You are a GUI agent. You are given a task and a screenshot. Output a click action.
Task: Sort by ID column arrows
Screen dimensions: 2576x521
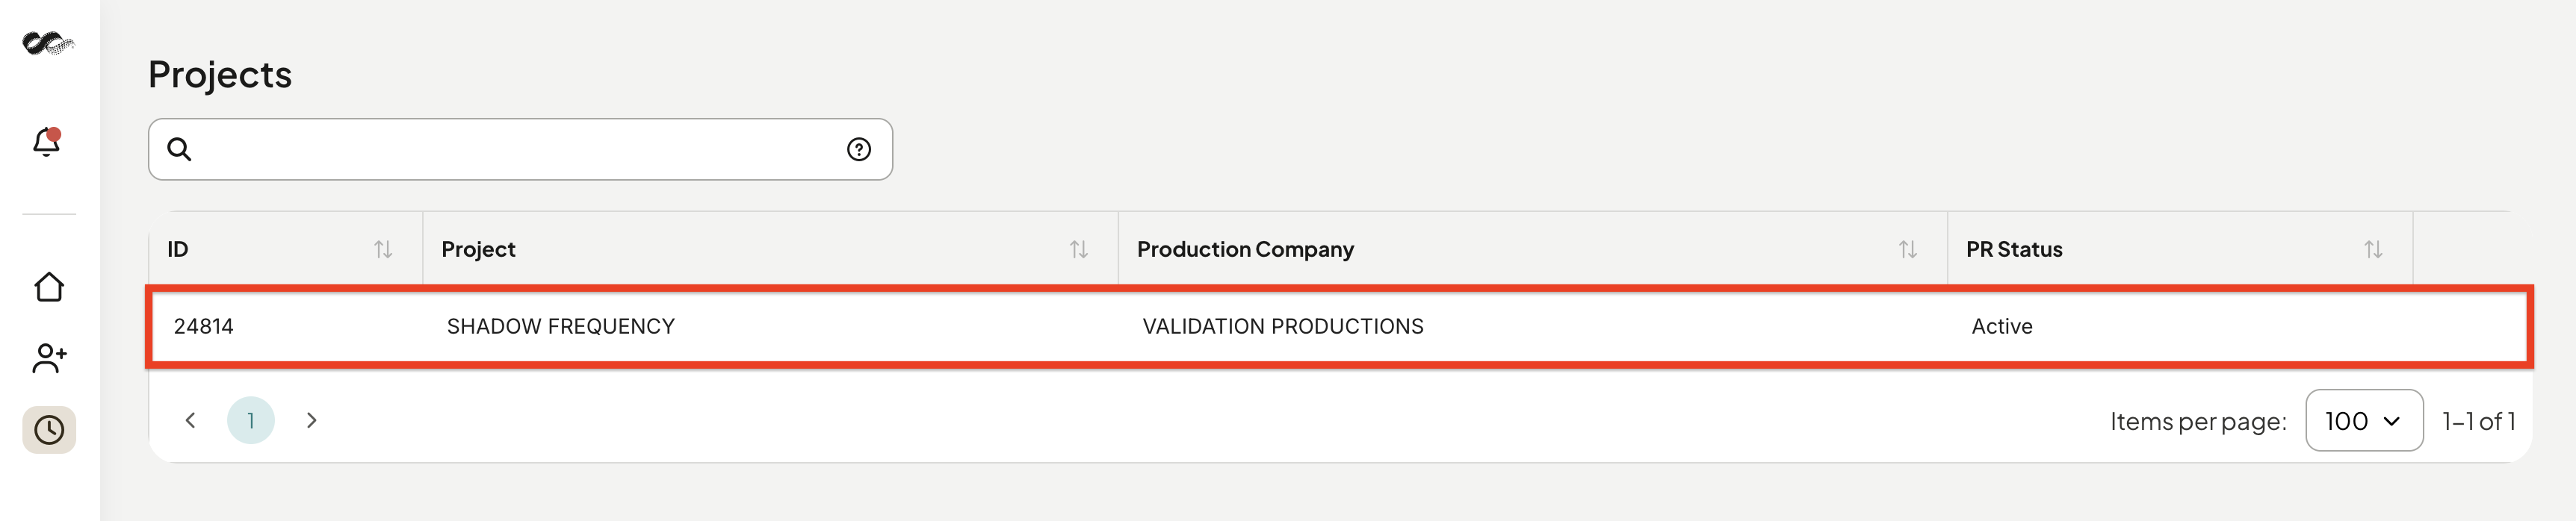click(x=383, y=249)
